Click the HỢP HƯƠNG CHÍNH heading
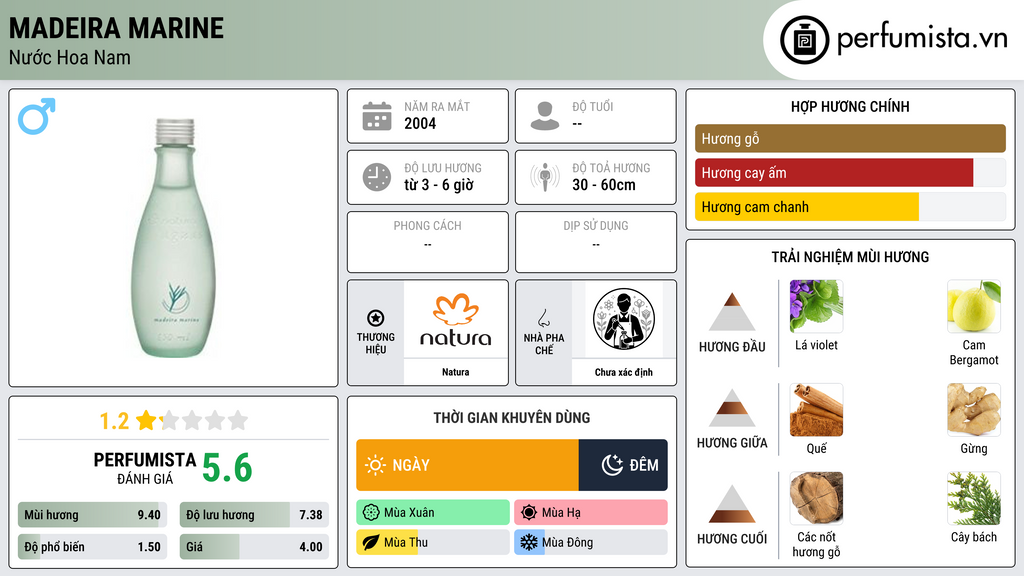The height and width of the screenshot is (576, 1024). tap(850, 106)
